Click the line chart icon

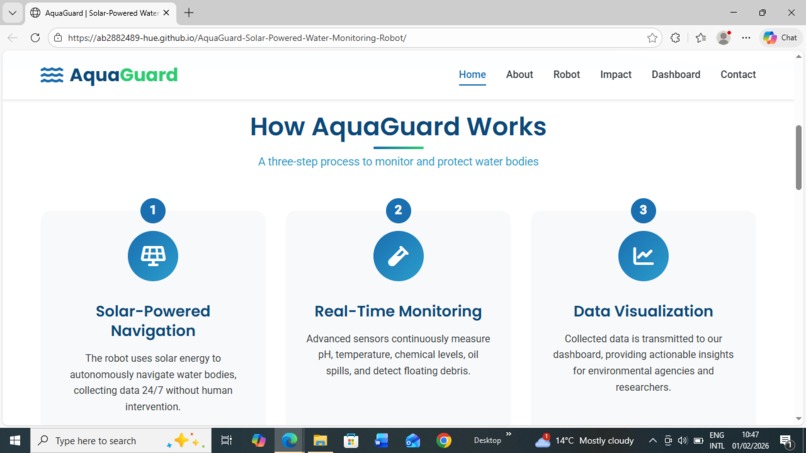[x=643, y=256]
